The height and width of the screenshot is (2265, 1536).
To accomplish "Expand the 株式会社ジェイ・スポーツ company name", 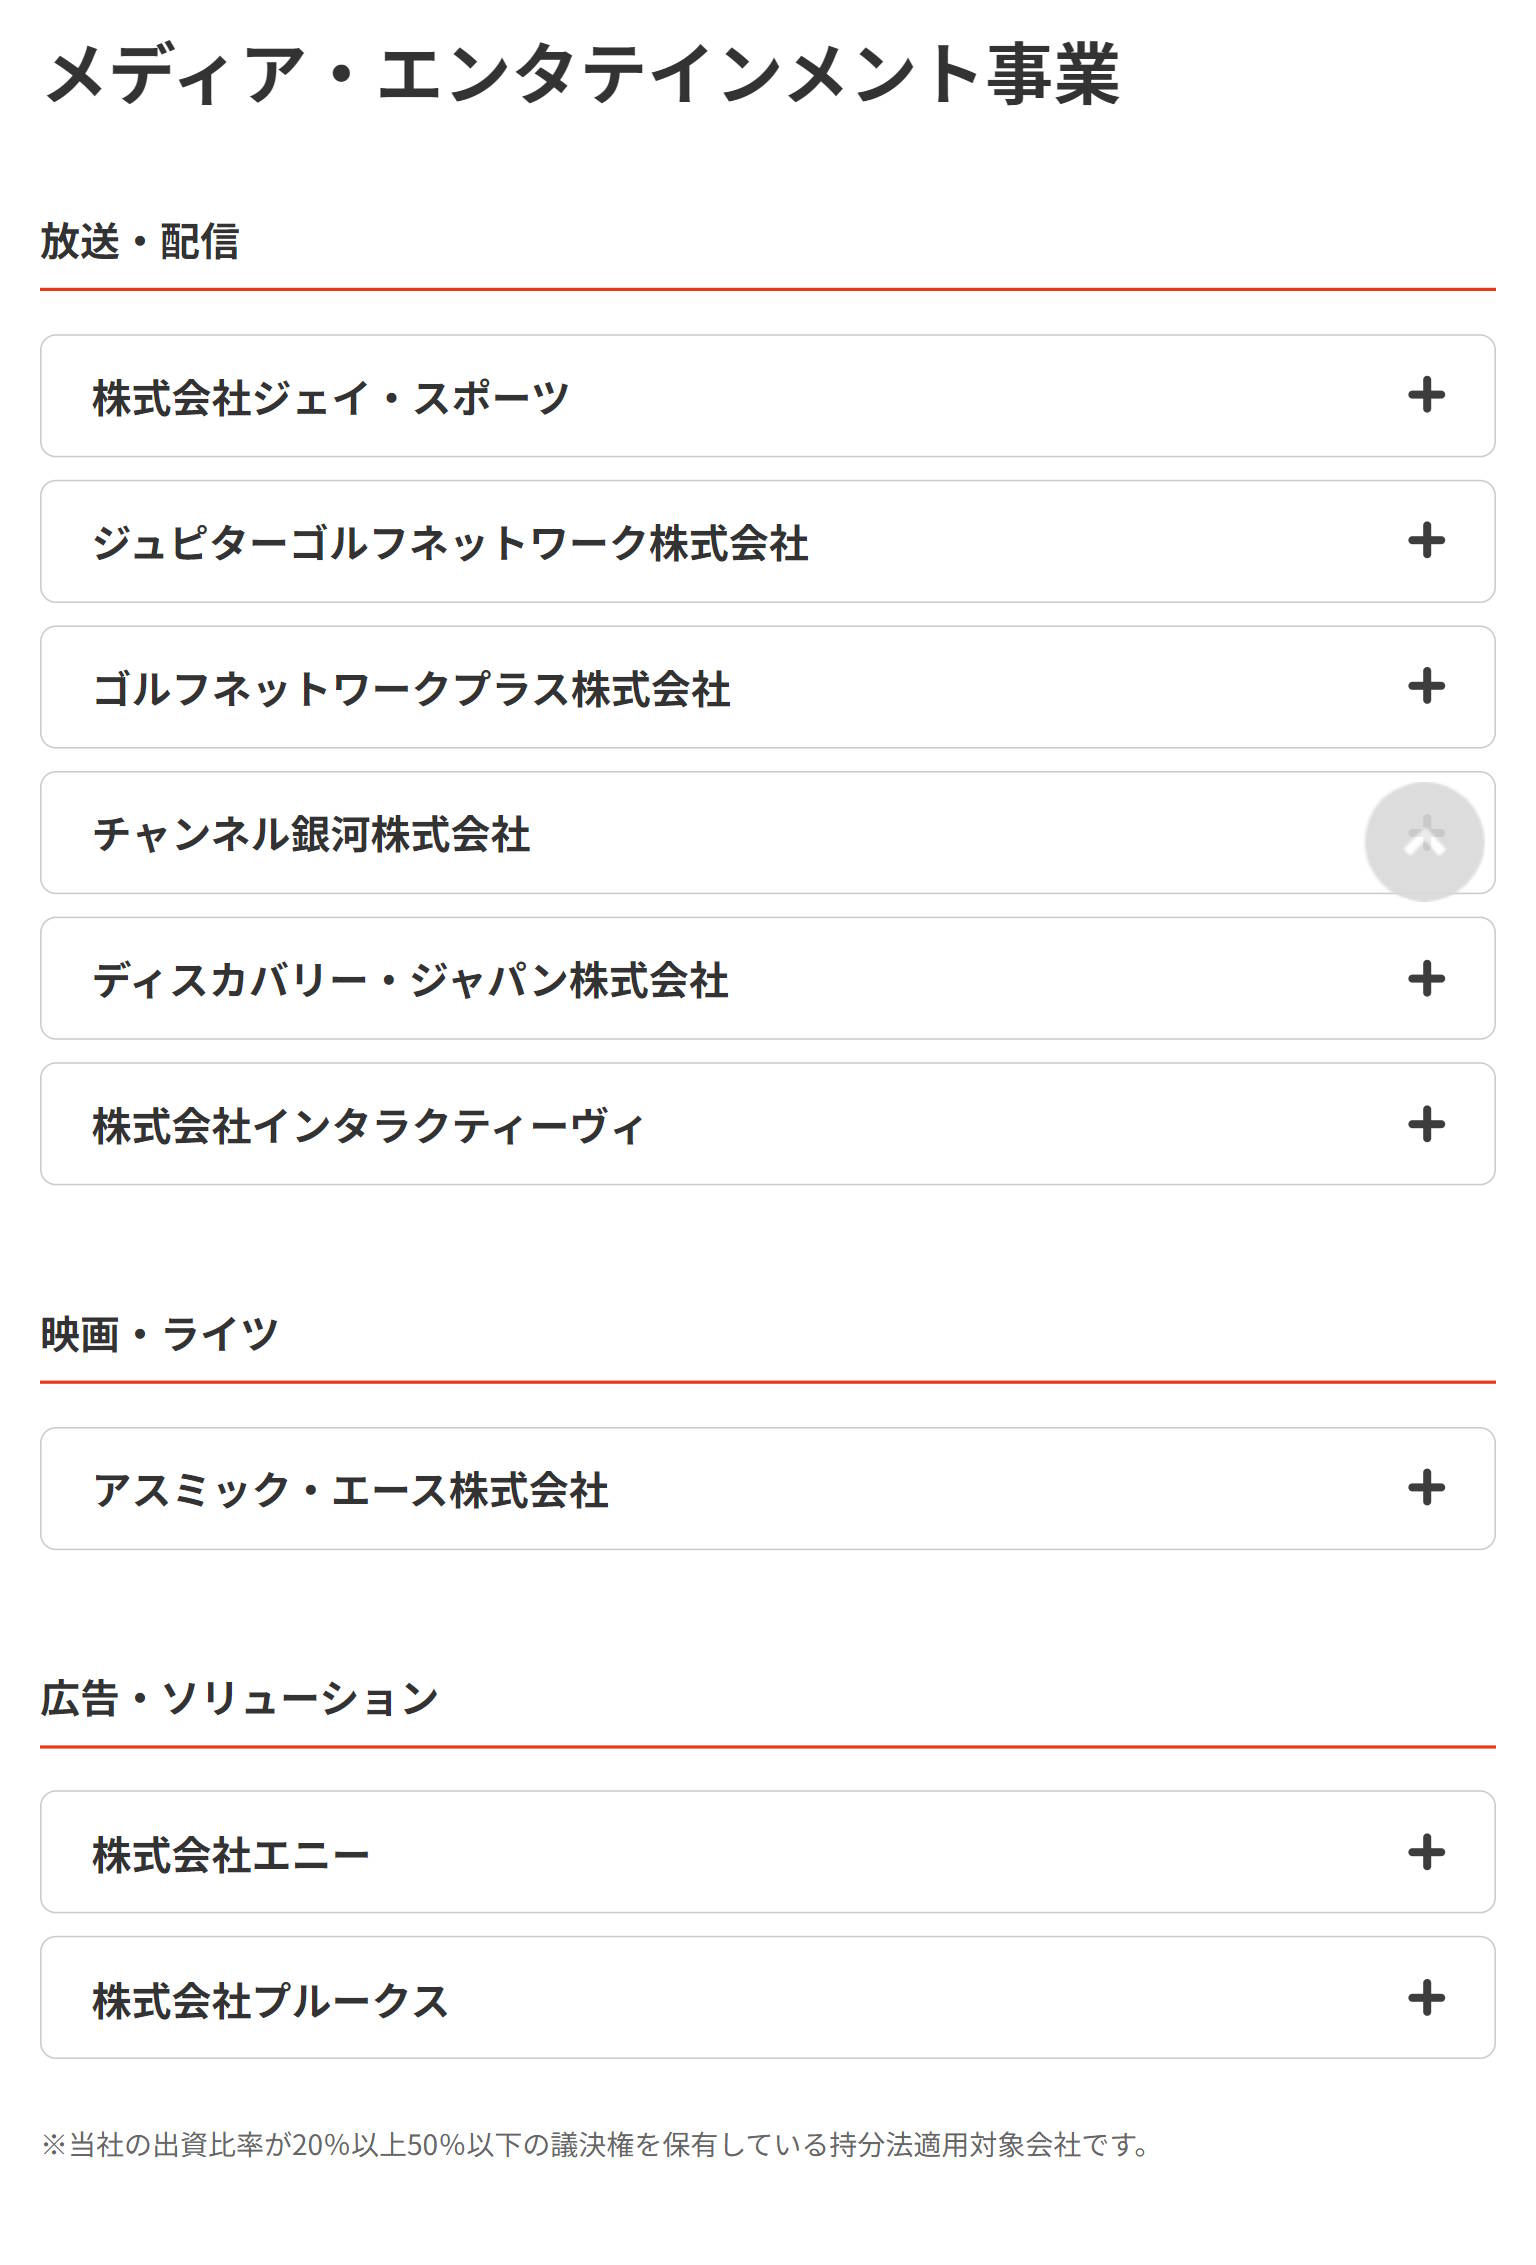I will (x=331, y=397).
